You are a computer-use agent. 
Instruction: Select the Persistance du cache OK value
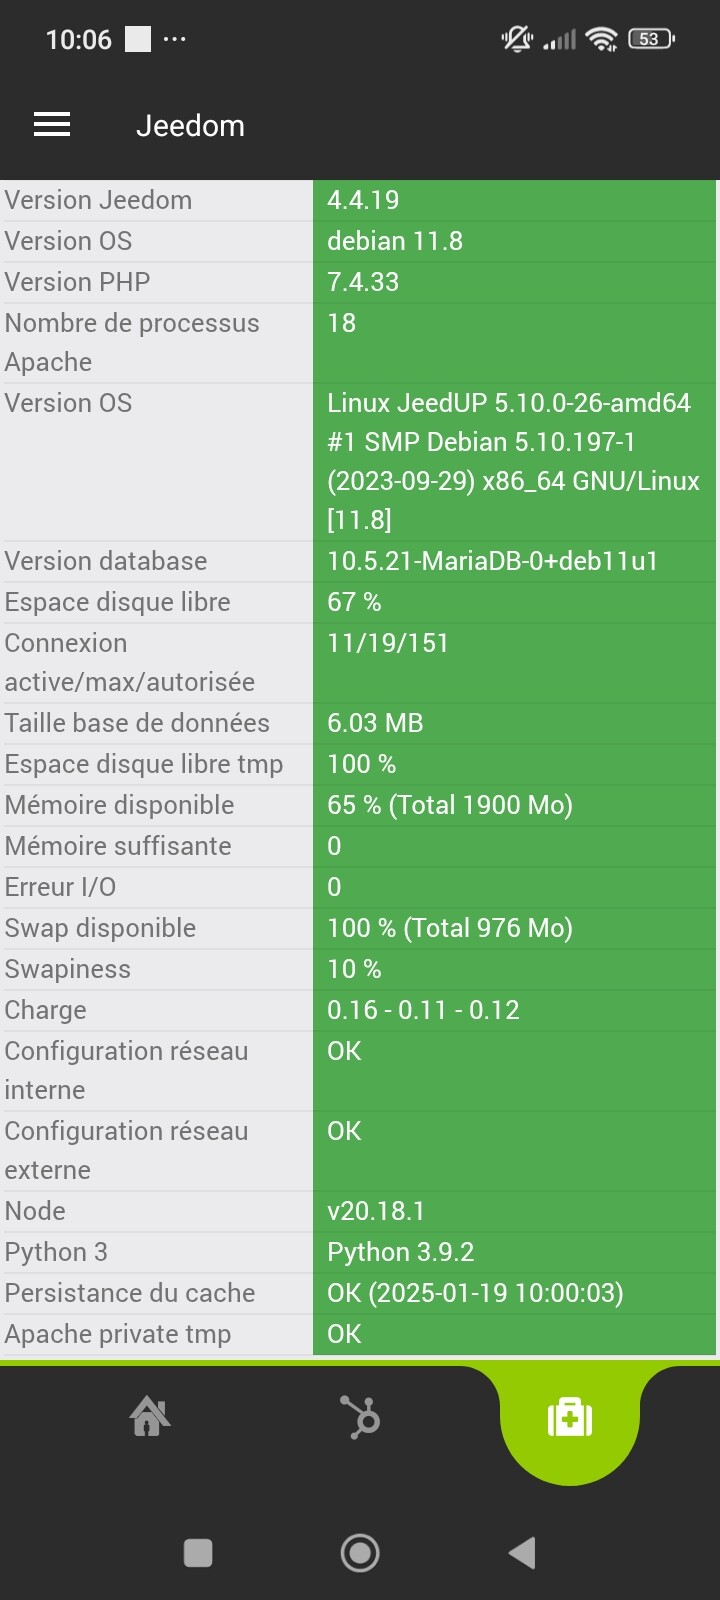[514, 1293]
